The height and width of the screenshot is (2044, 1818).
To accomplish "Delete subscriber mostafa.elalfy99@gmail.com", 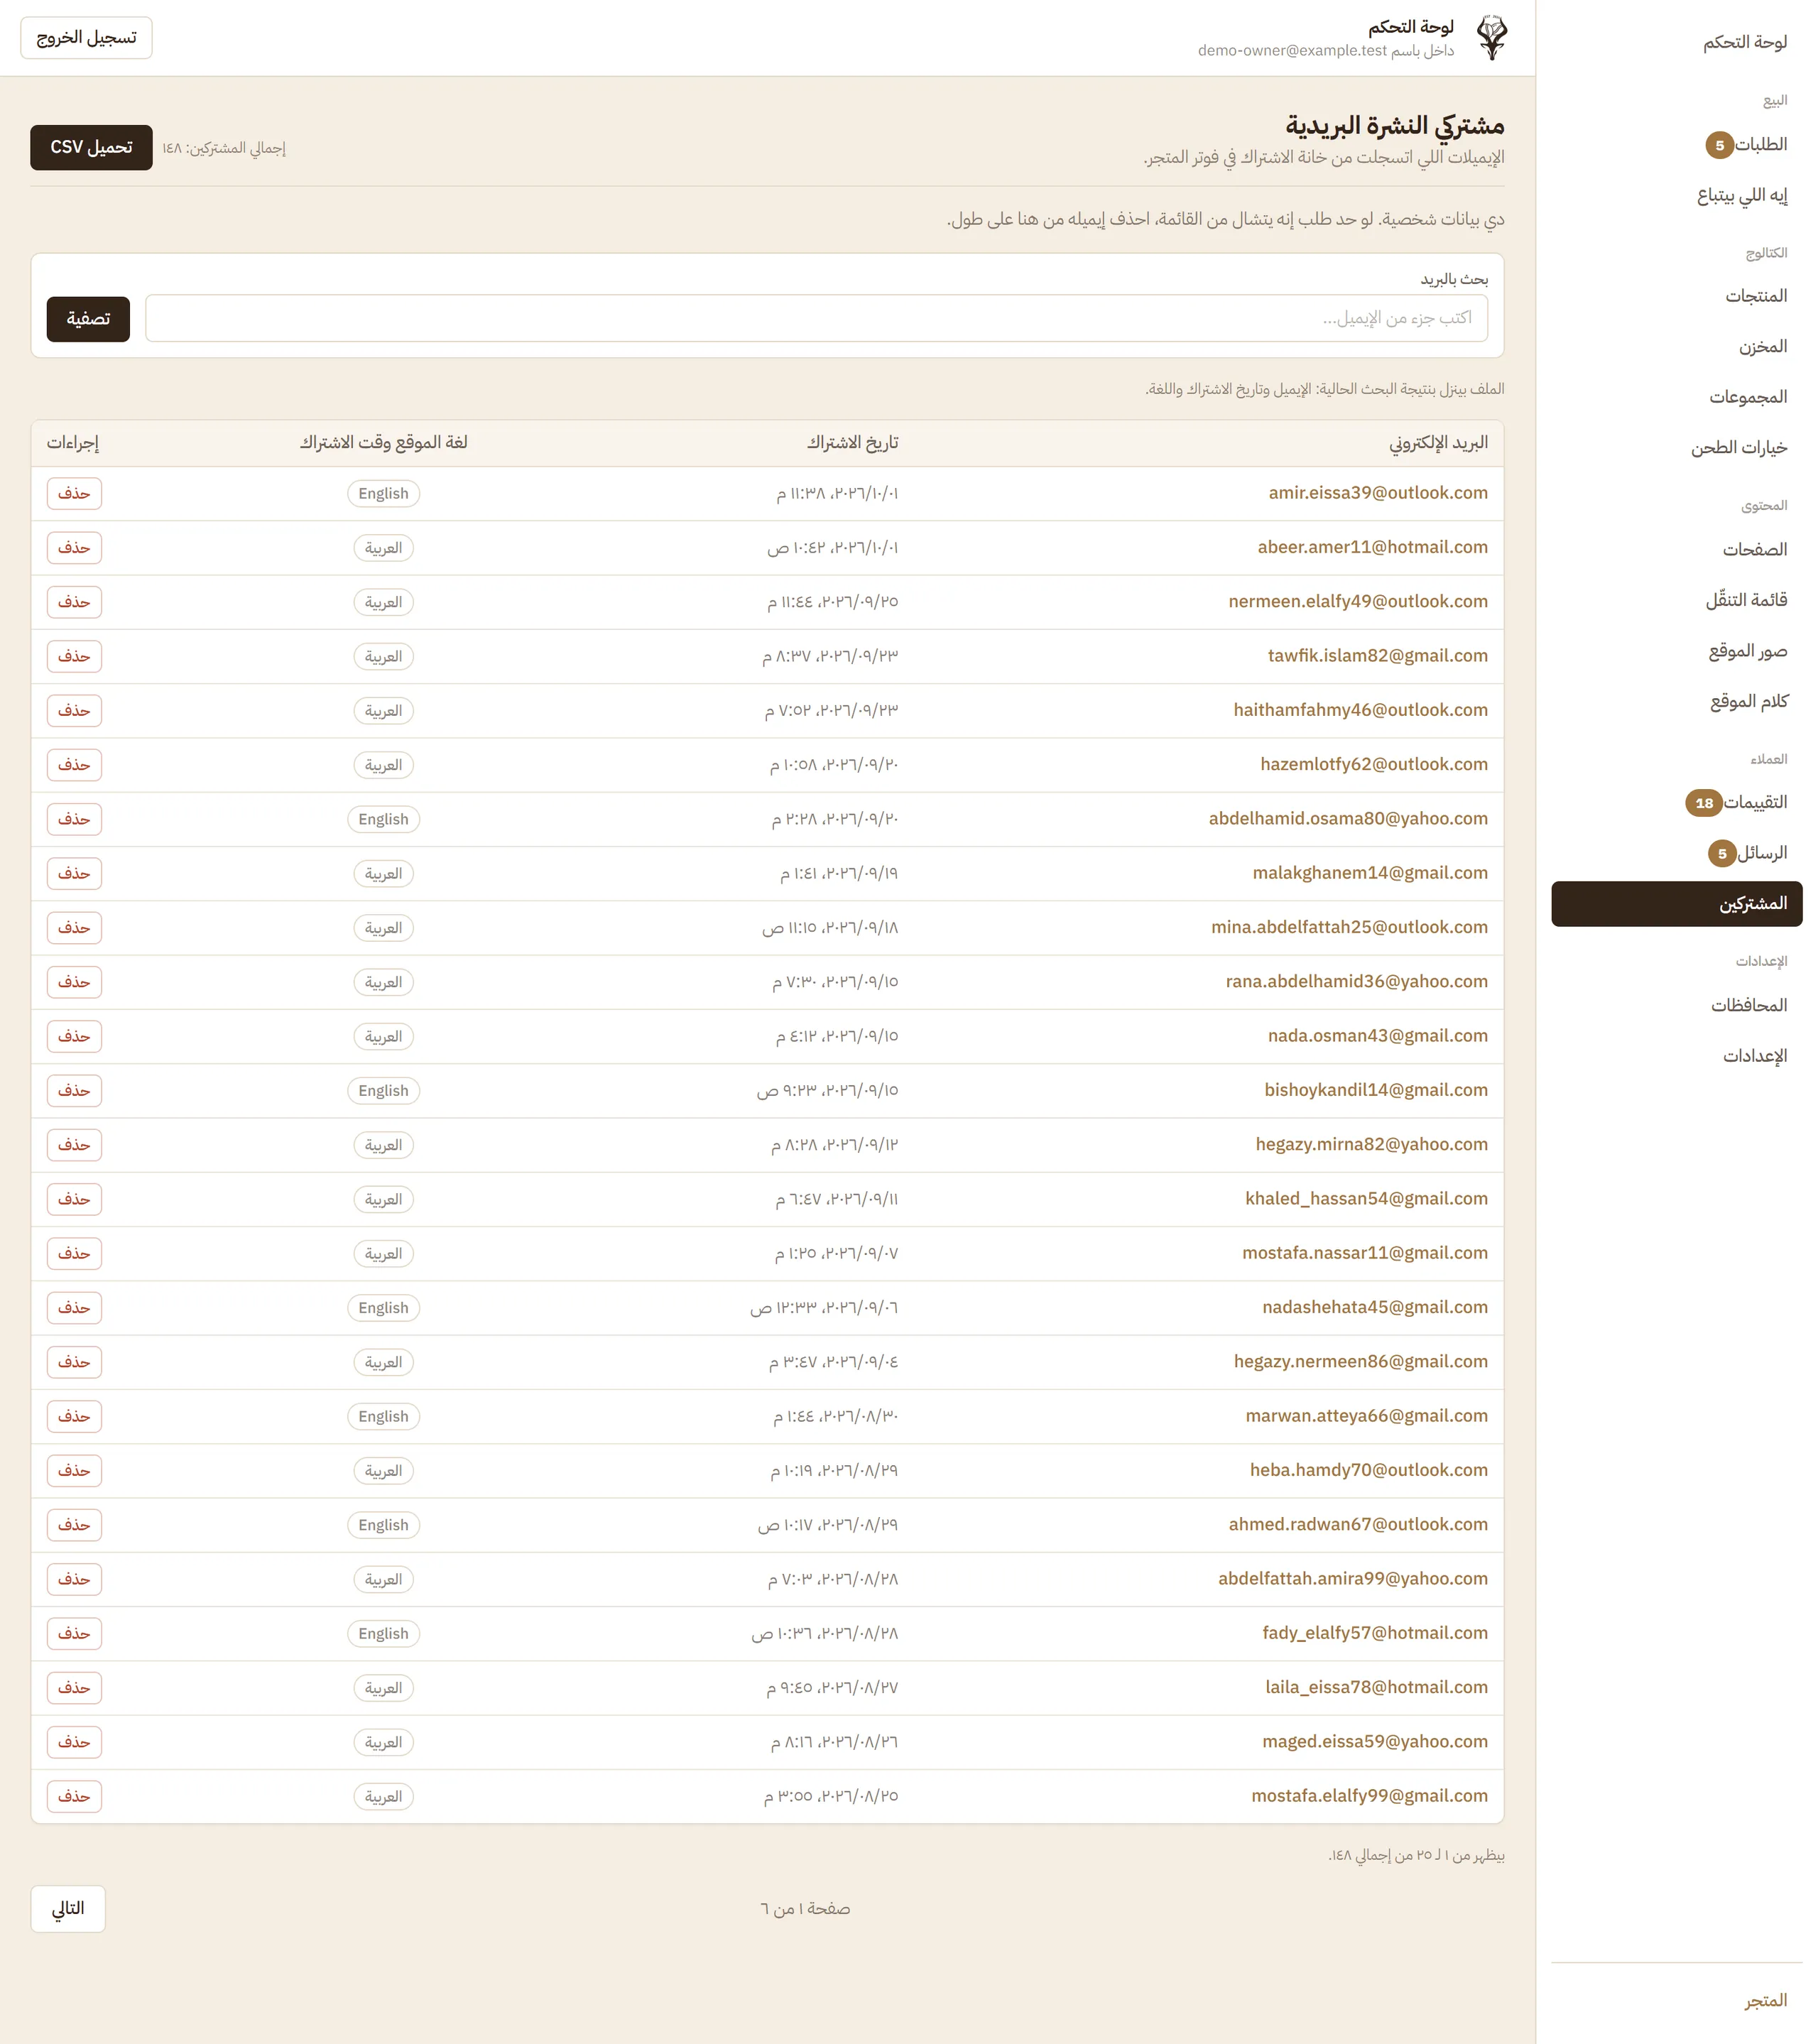I will [x=74, y=1796].
